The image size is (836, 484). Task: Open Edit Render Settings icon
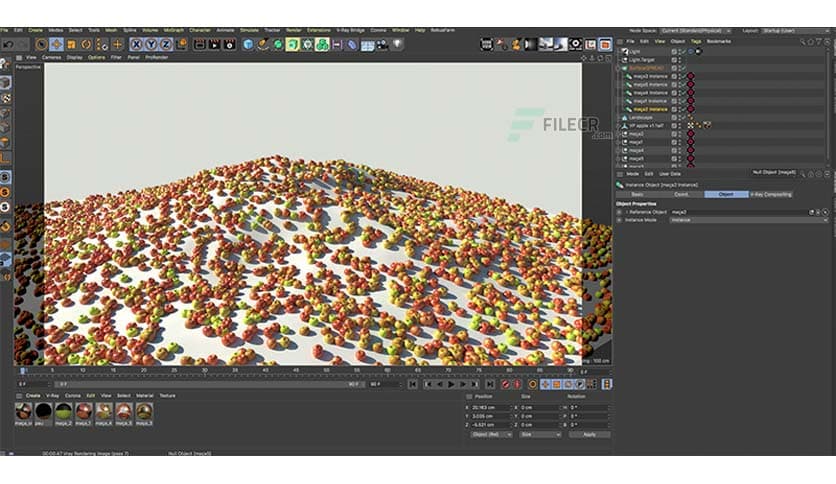coord(229,45)
